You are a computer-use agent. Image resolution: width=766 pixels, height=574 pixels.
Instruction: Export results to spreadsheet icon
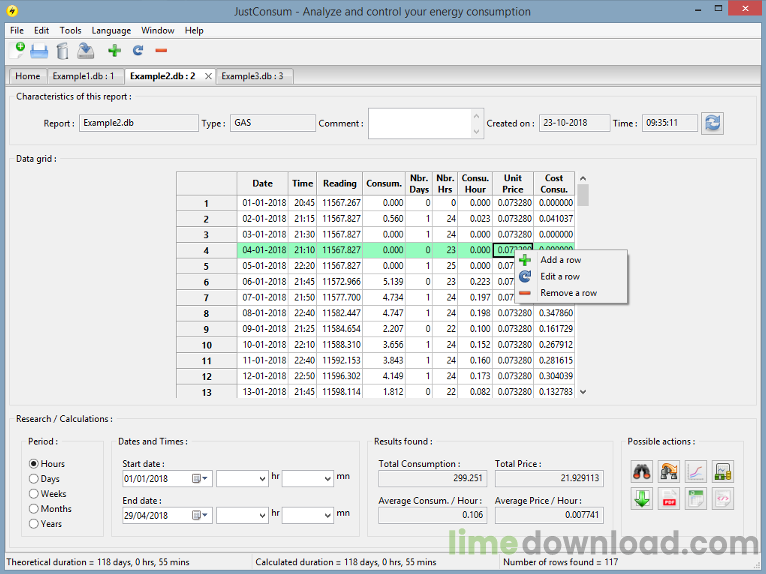[x=696, y=499]
